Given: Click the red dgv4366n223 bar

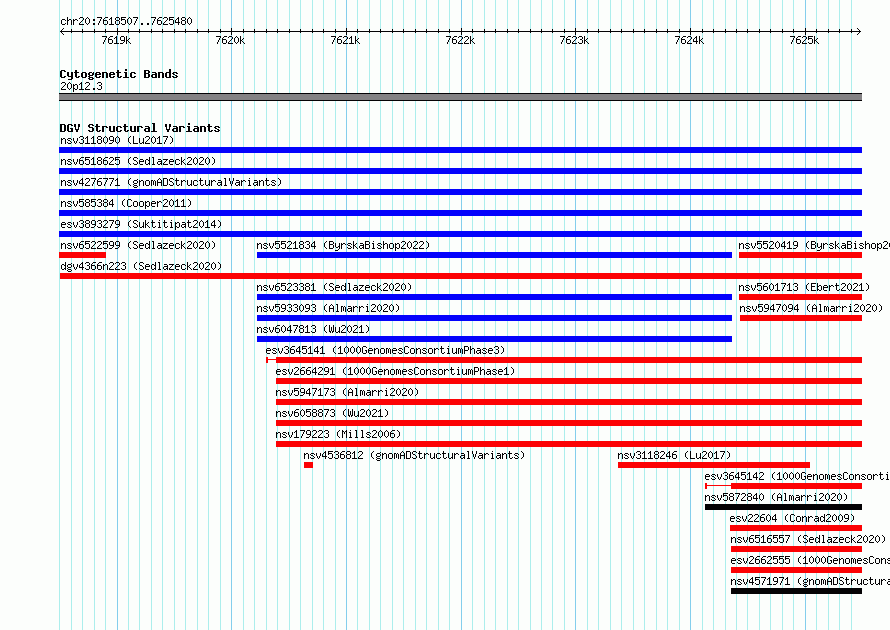Looking at the screenshot, I should 460,276.
